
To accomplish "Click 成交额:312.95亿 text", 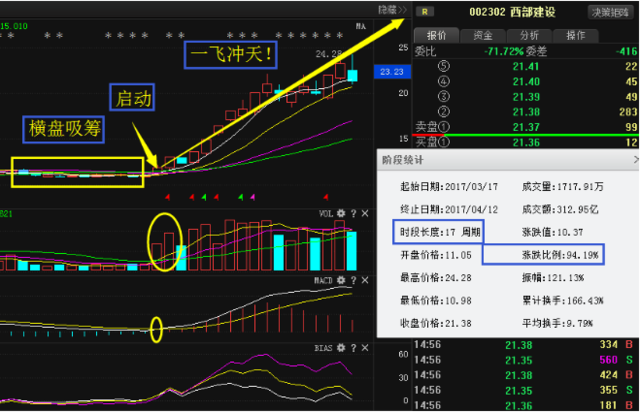I will click(x=560, y=210).
